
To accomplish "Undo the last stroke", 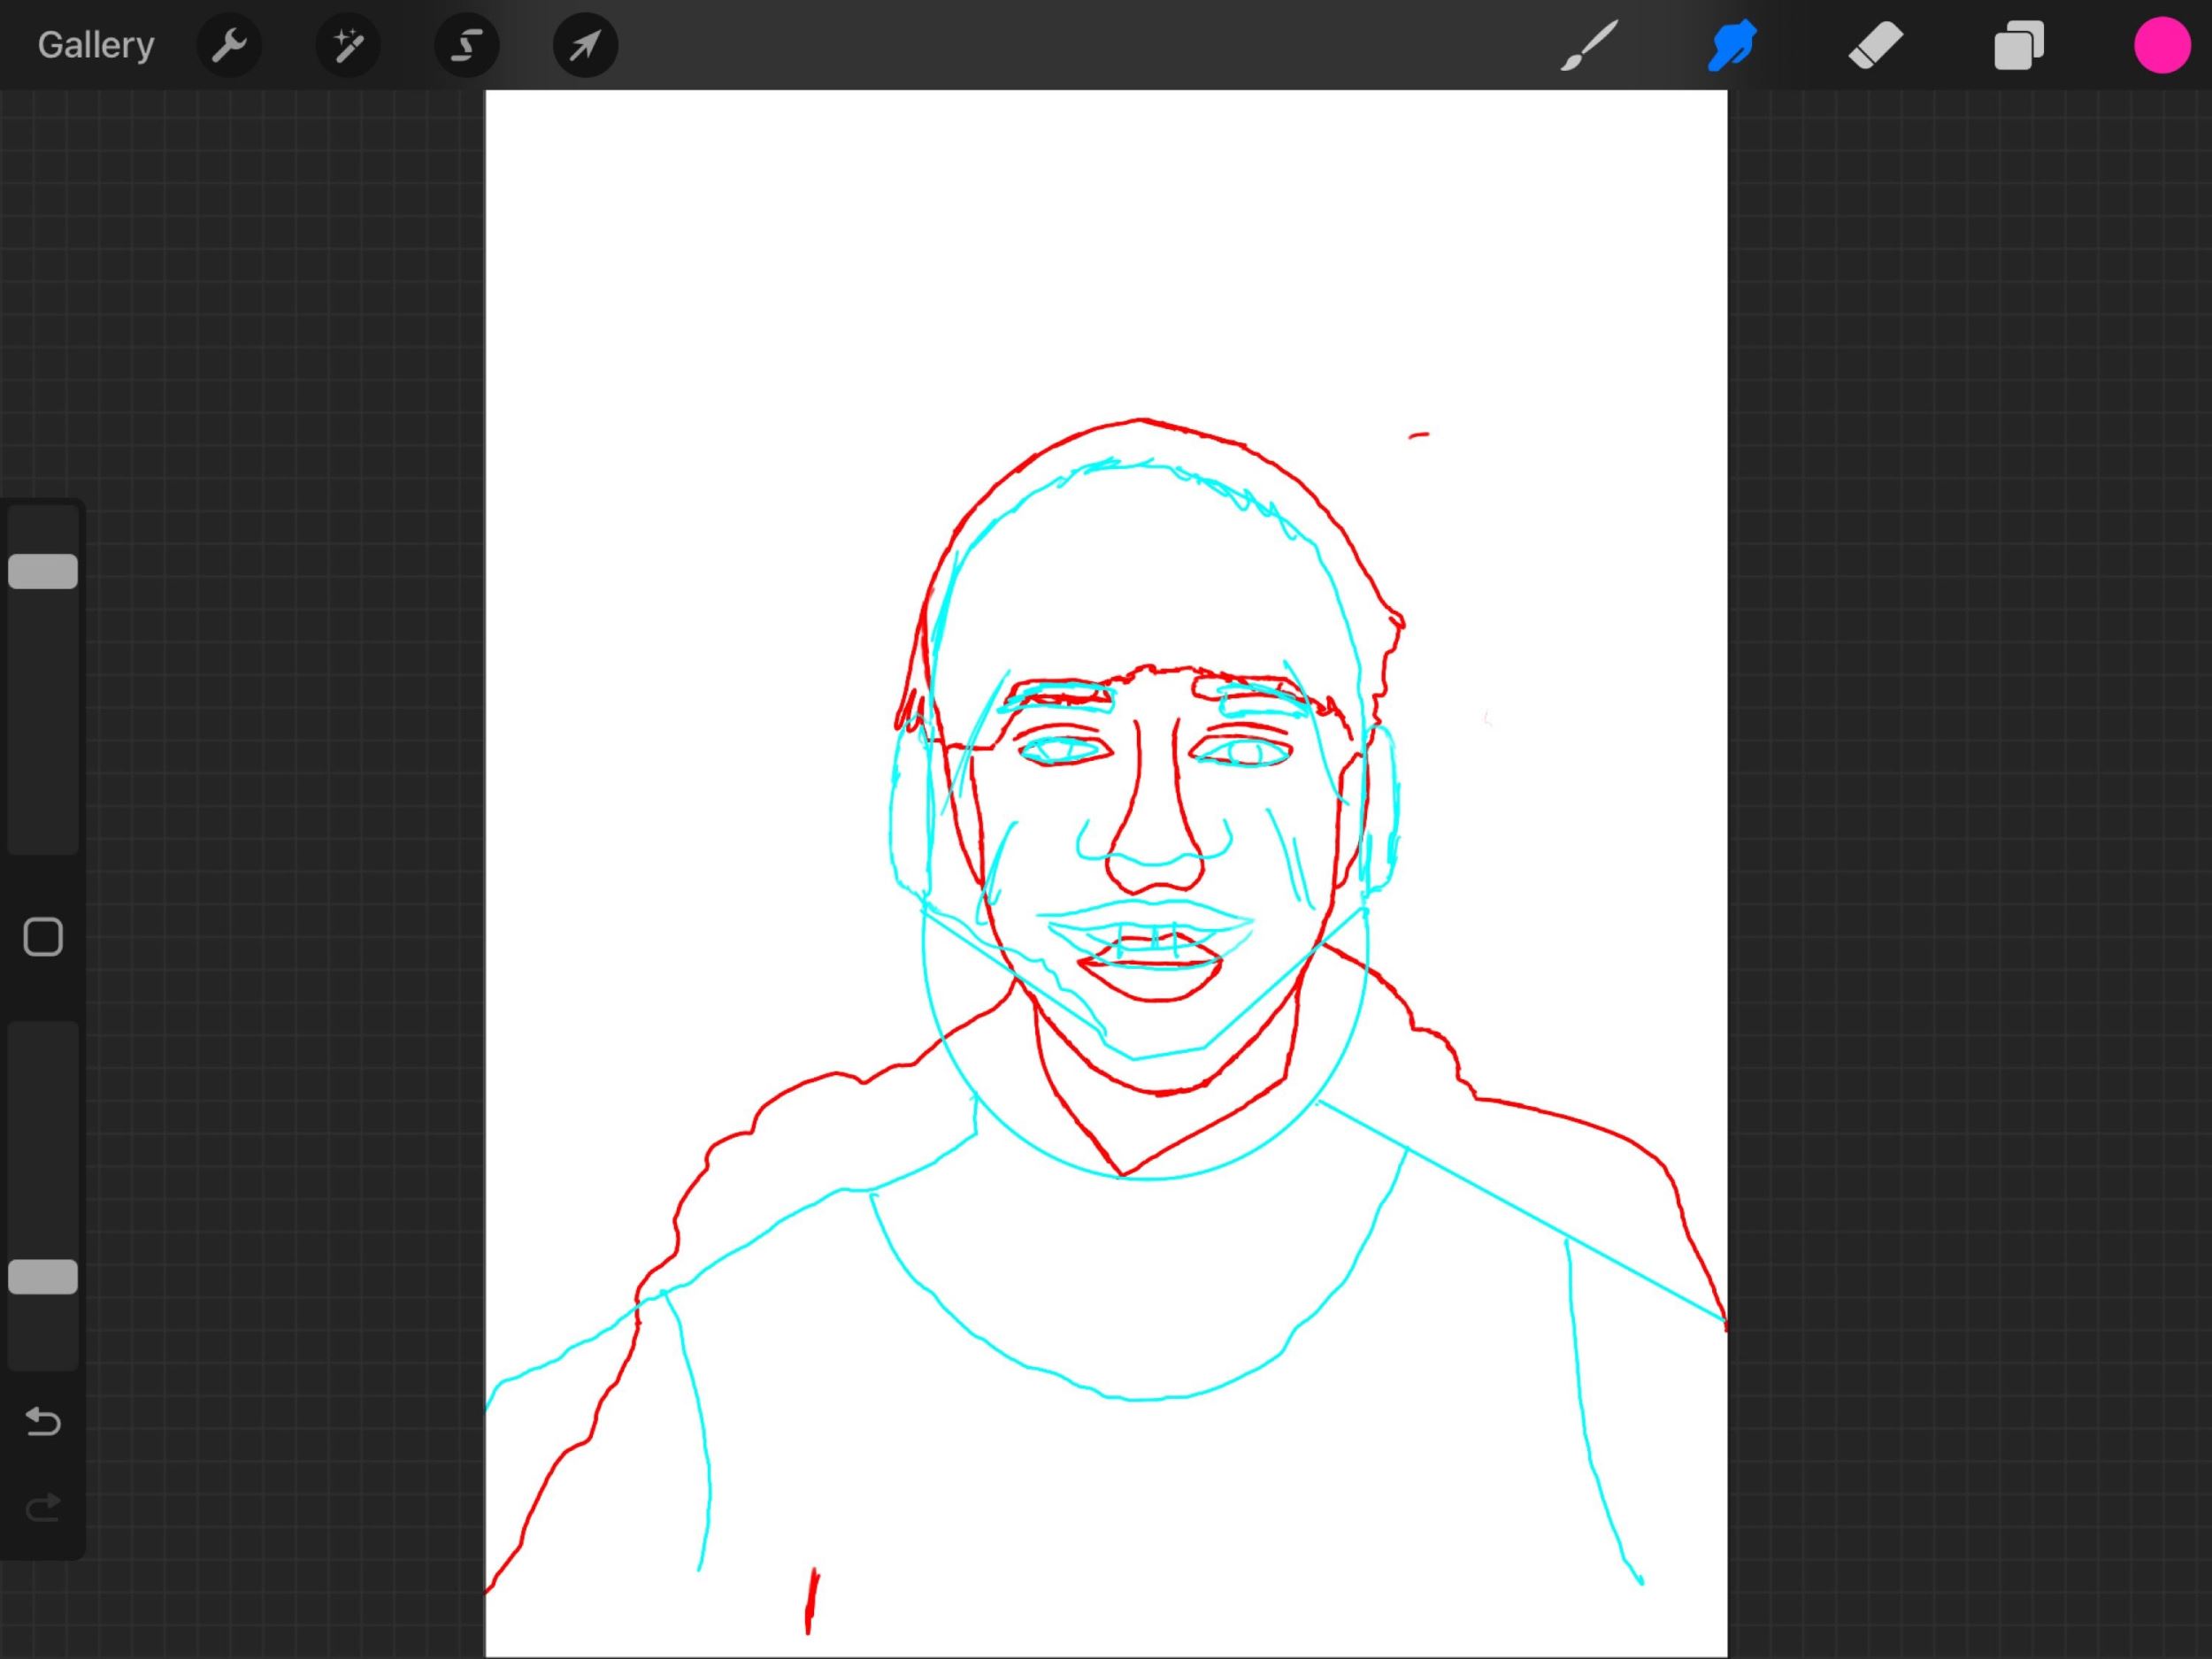I will pos(43,1421).
